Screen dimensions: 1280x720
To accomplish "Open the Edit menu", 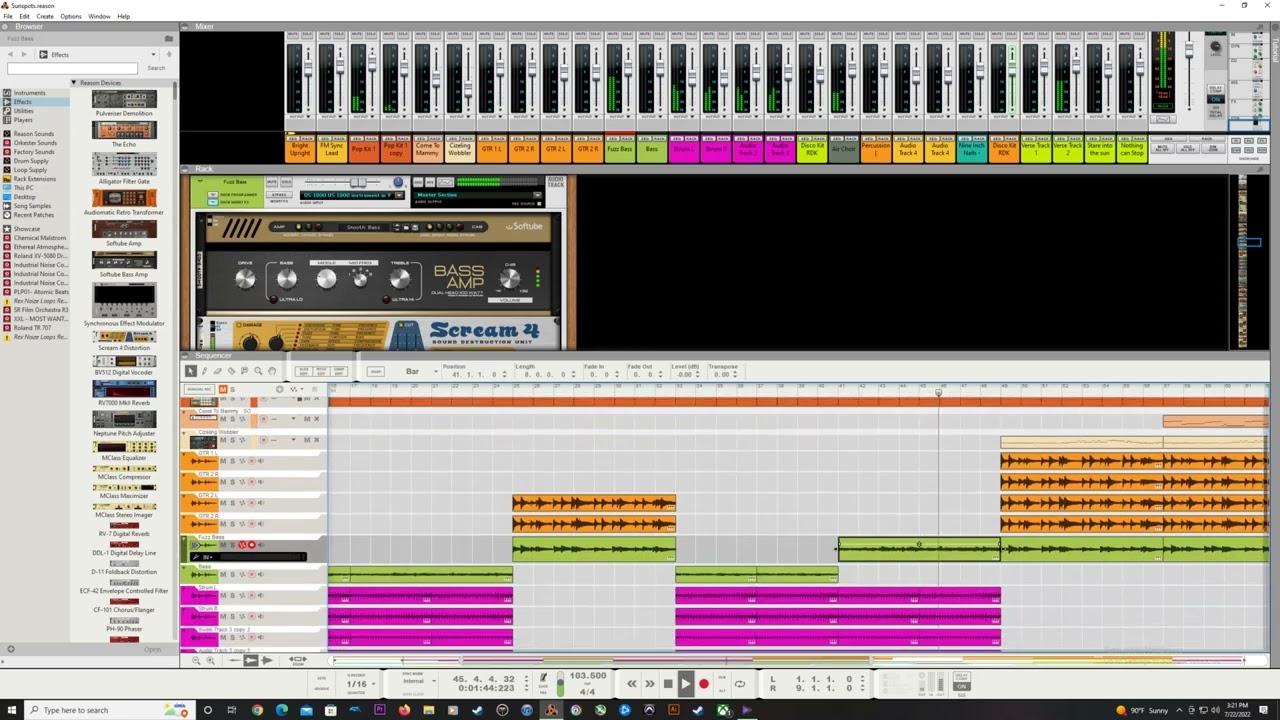I will click(24, 16).
